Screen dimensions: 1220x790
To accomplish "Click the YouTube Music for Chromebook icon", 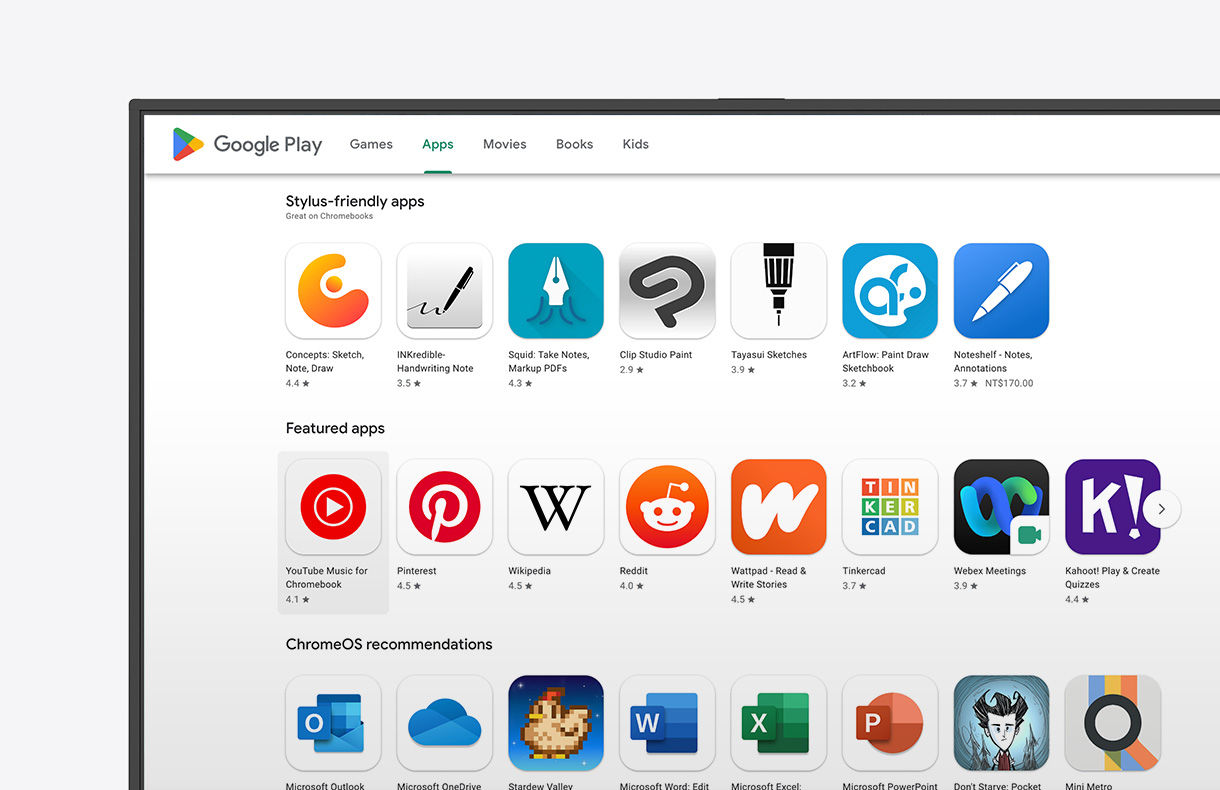I will pos(333,507).
